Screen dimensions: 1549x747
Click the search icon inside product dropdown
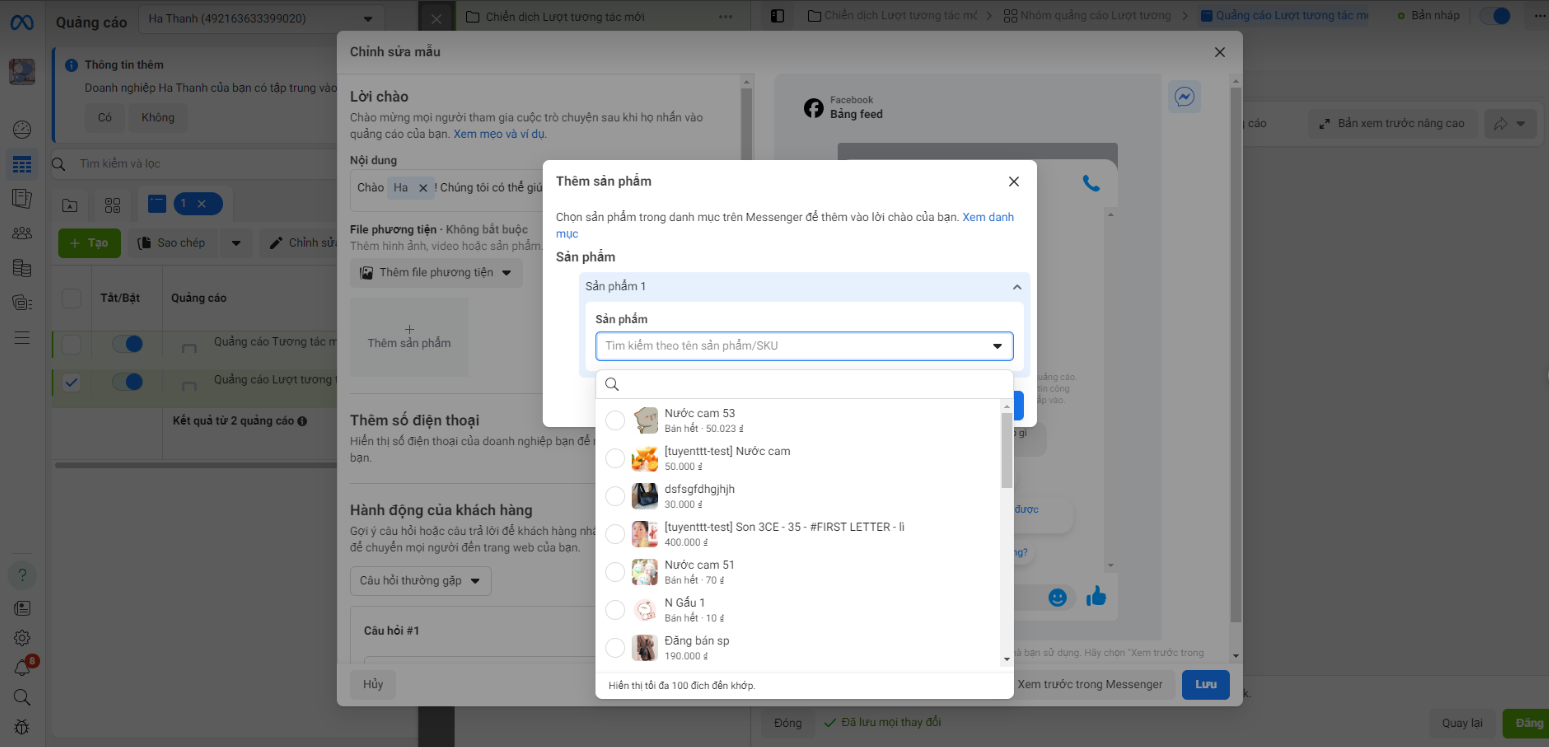(613, 384)
